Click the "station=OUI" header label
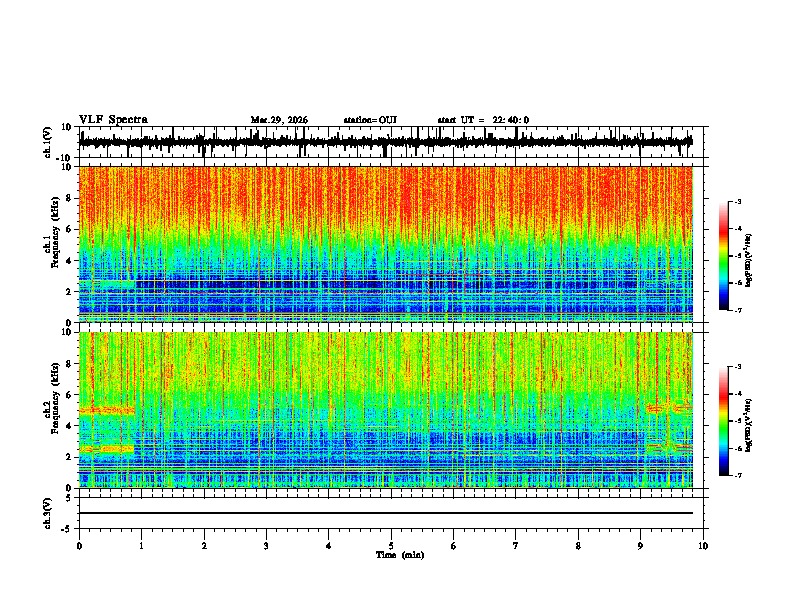Image resolution: width=792 pixels, height=612 pixels. (370, 120)
